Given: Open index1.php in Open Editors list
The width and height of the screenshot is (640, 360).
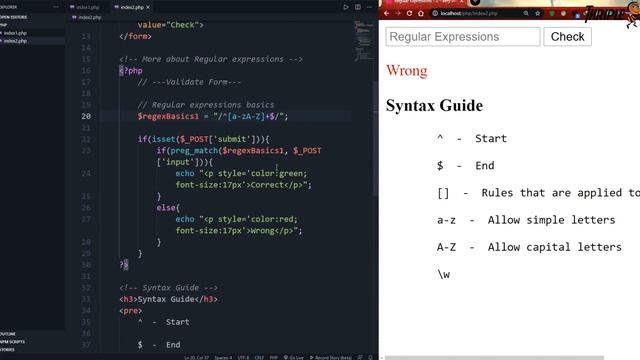Looking at the screenshot, I should tap(15, 33).
